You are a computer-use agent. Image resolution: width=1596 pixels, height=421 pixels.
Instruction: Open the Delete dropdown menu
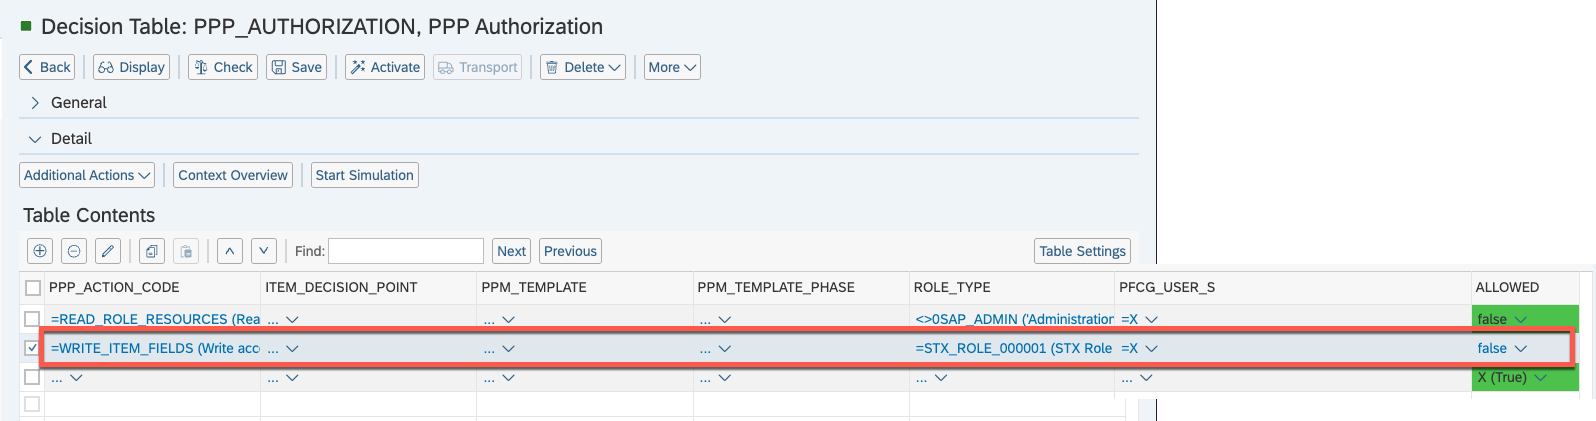point(583,67)
